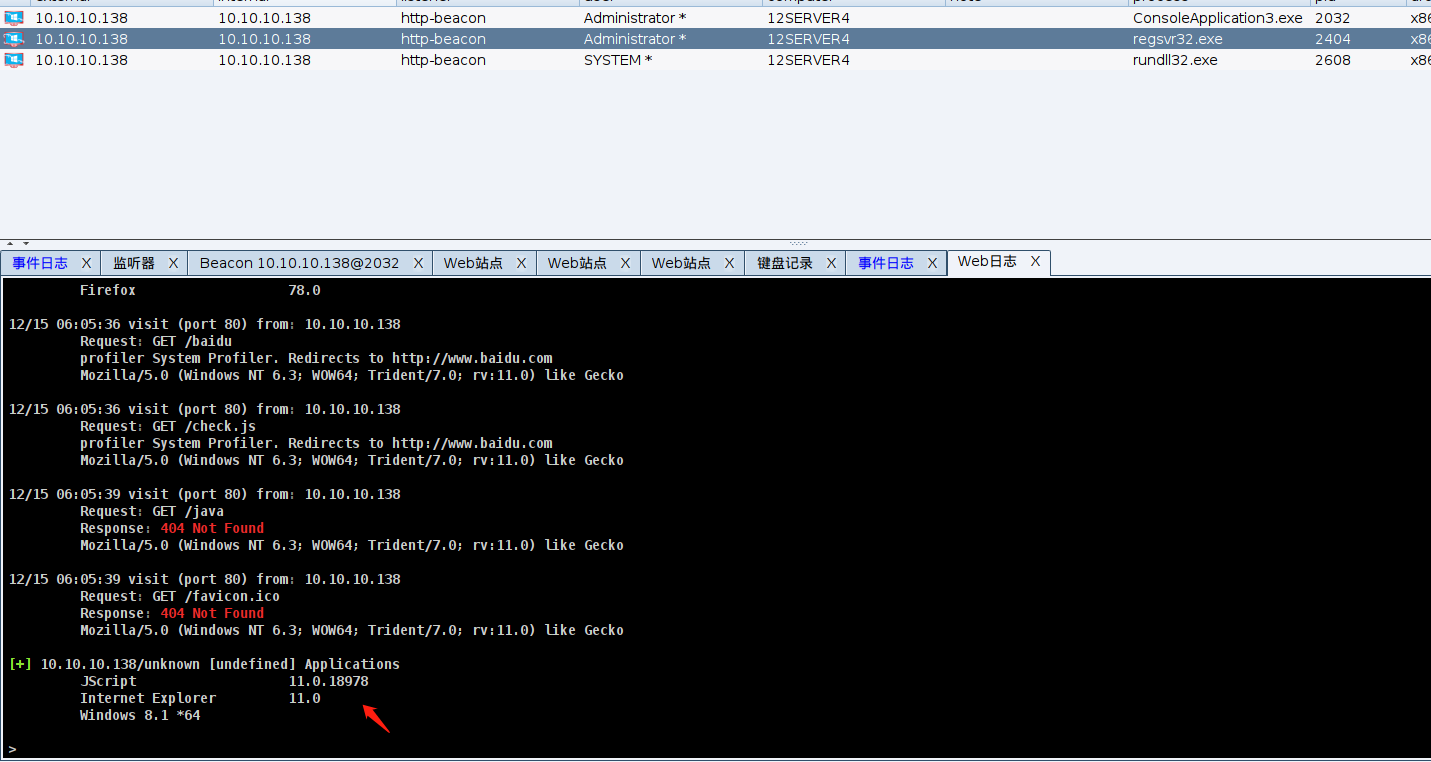Select the computer icon of the regsvr32.exe beacon
This screenshot has width=1431, height=762.
pos(13,39)
